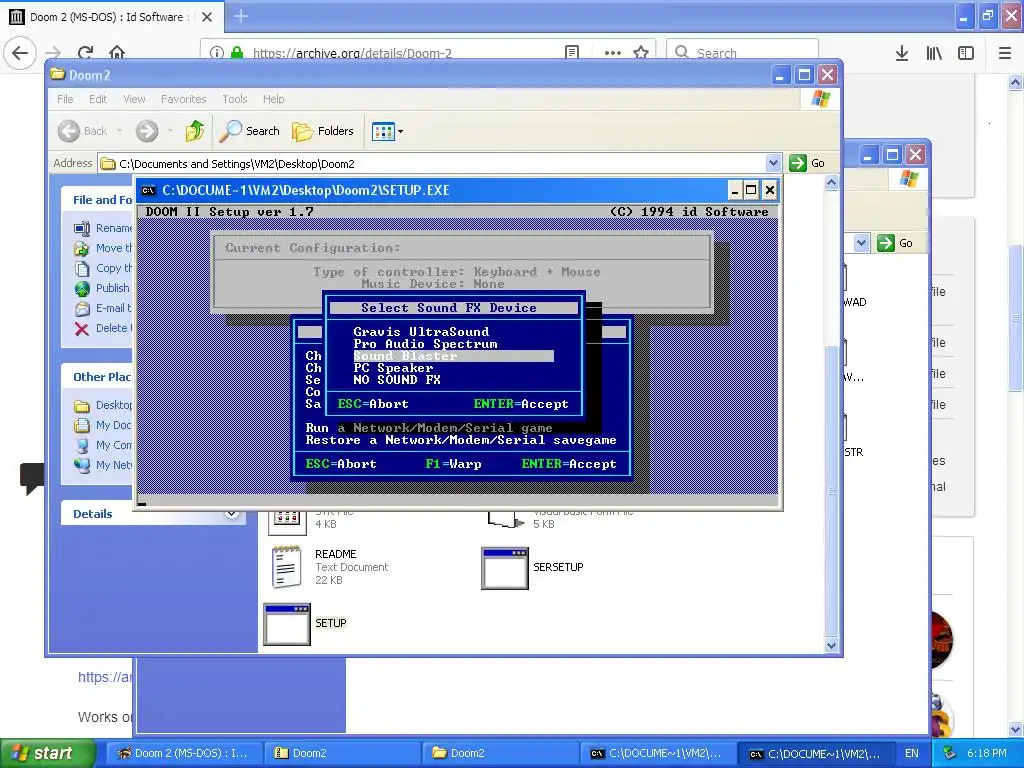Image resolution: width=1024 pixels, height=768 pixels.
Task: Click Copy this file task link
Action: pyautogui.click(x=114, y=268)
